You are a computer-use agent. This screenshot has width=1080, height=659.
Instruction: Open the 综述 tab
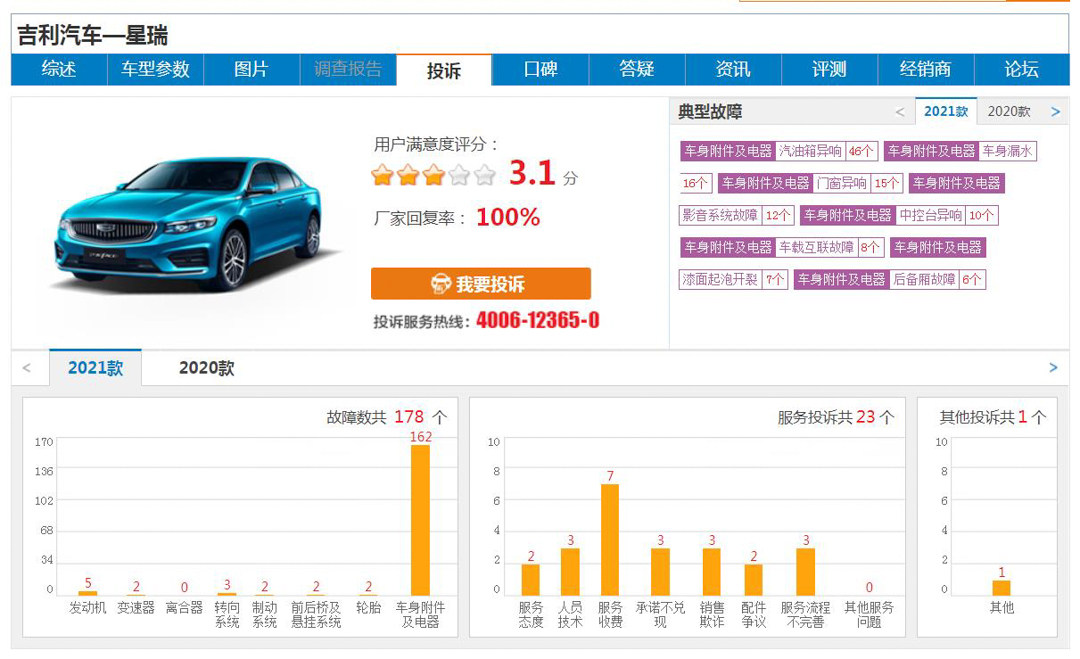[59, 69]
